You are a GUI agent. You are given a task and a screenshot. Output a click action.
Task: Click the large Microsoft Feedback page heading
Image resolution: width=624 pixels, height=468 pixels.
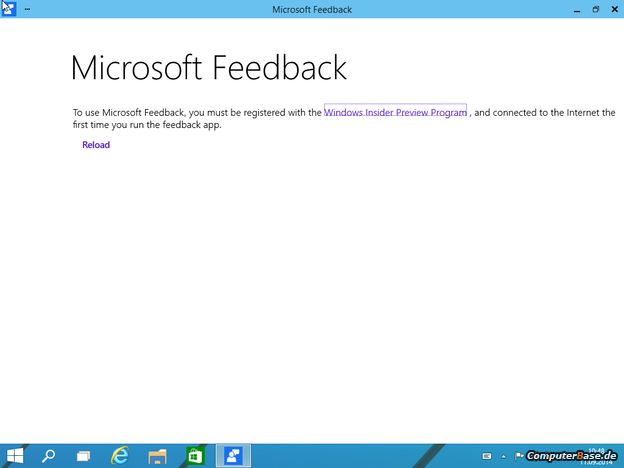point(209,68)
